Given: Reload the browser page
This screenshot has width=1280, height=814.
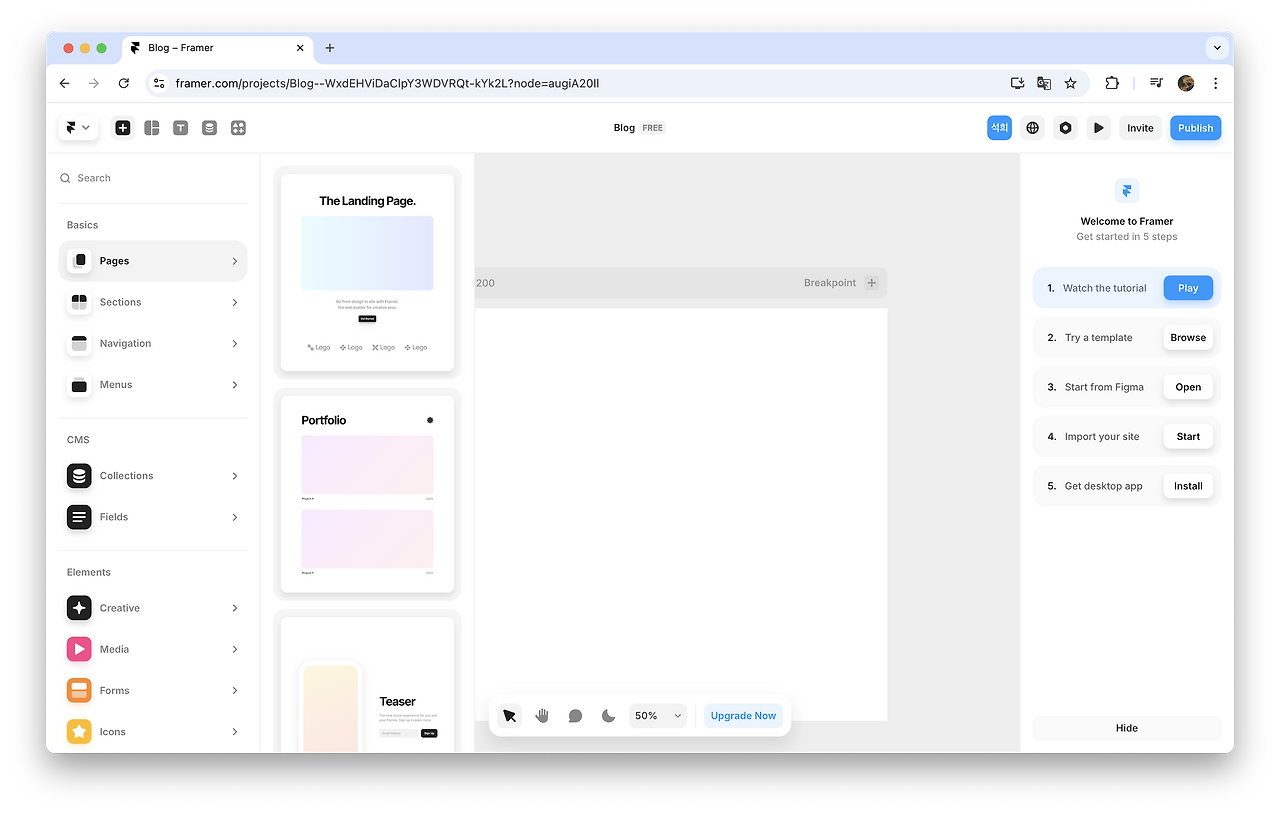Looking at the screenshot, I should tap(124, 84).
